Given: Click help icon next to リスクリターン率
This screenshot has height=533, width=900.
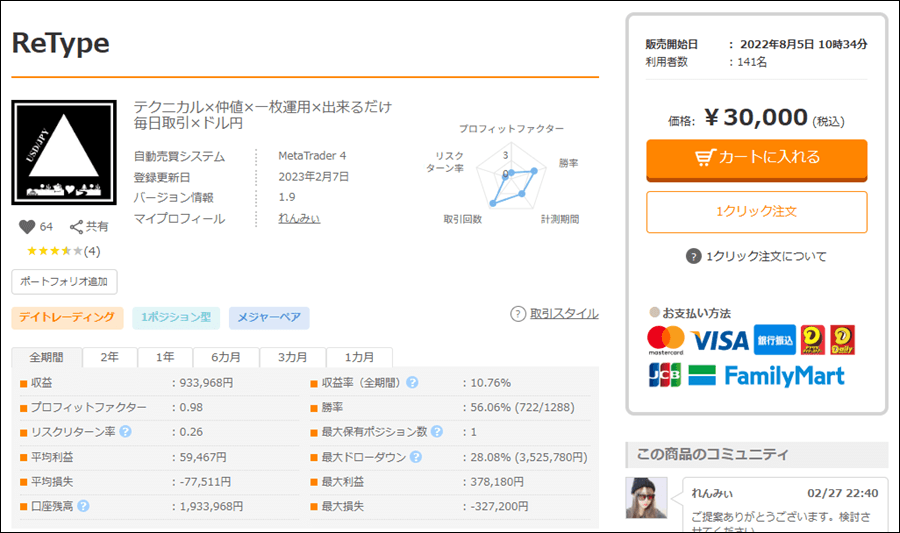Looking at the screenshot, I should pyautogui.click(x=125, y=432).
